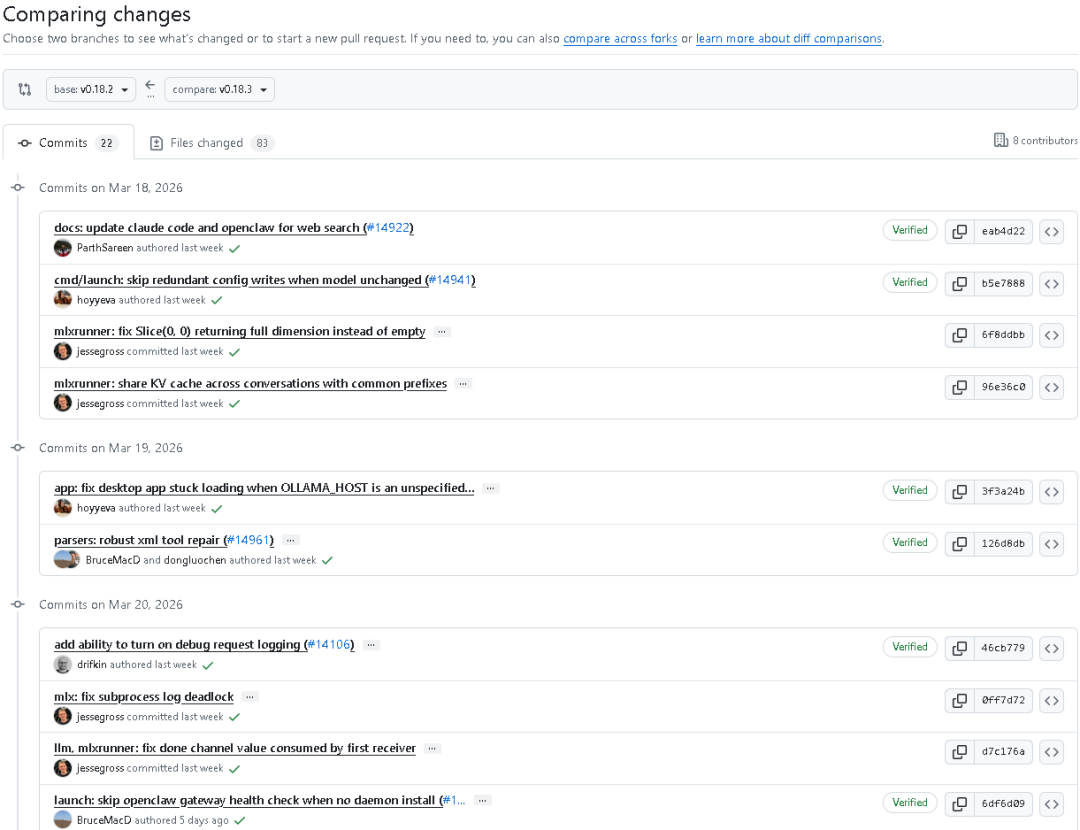Select the Commits tab
Viewport: 1080px width, 830px height.
click(x=68, y=143)
